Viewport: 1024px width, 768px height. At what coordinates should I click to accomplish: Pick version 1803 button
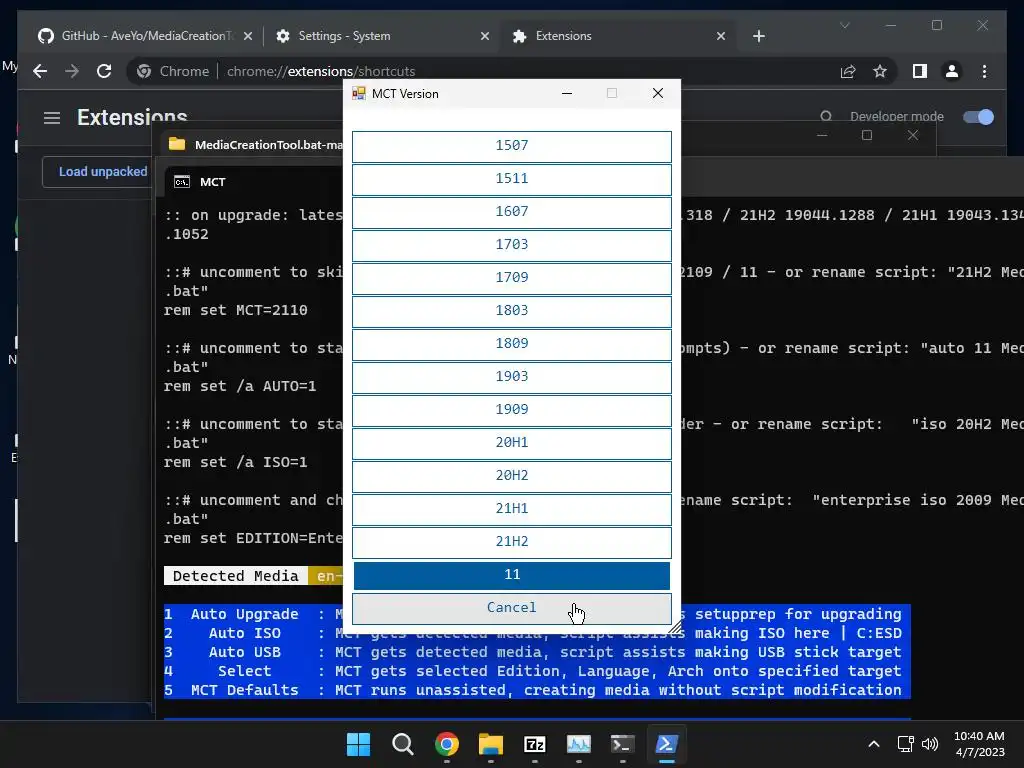tap(511, 312)
